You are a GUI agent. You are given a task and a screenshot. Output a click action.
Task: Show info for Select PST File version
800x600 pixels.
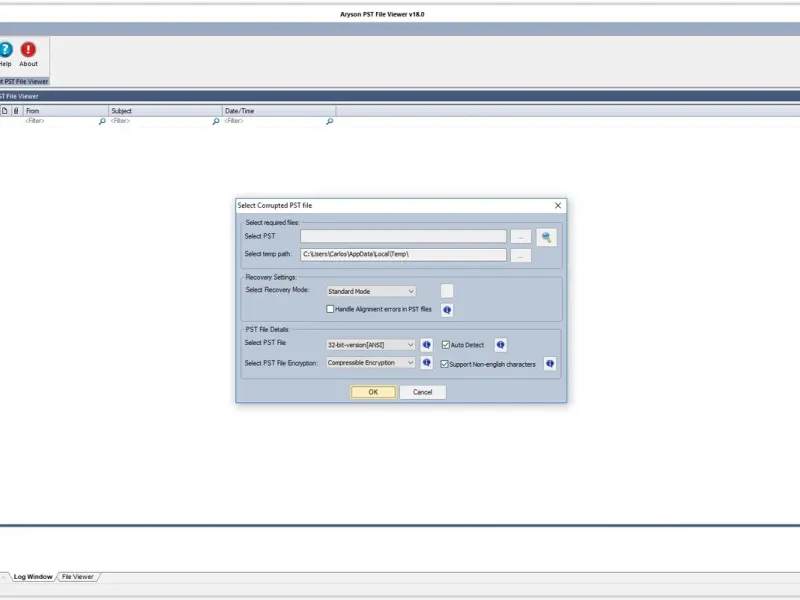tap(427, 345)
